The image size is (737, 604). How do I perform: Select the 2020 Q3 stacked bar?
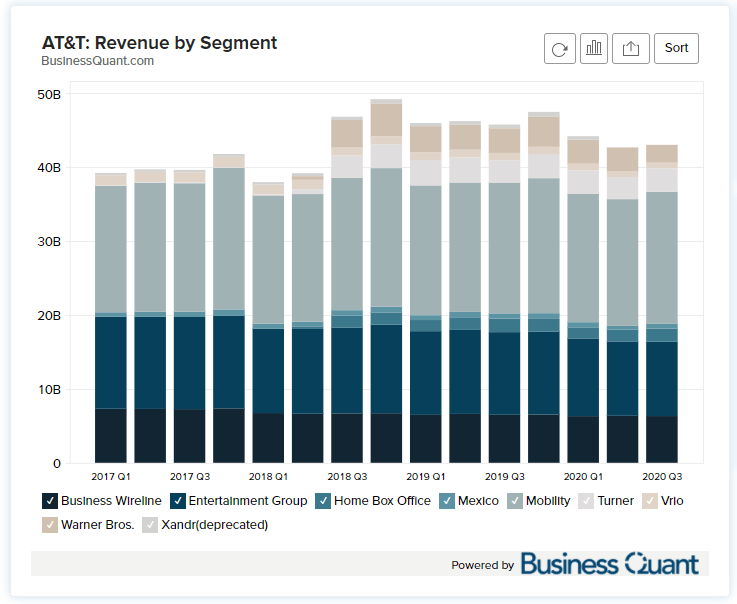(x=662, y=304)
